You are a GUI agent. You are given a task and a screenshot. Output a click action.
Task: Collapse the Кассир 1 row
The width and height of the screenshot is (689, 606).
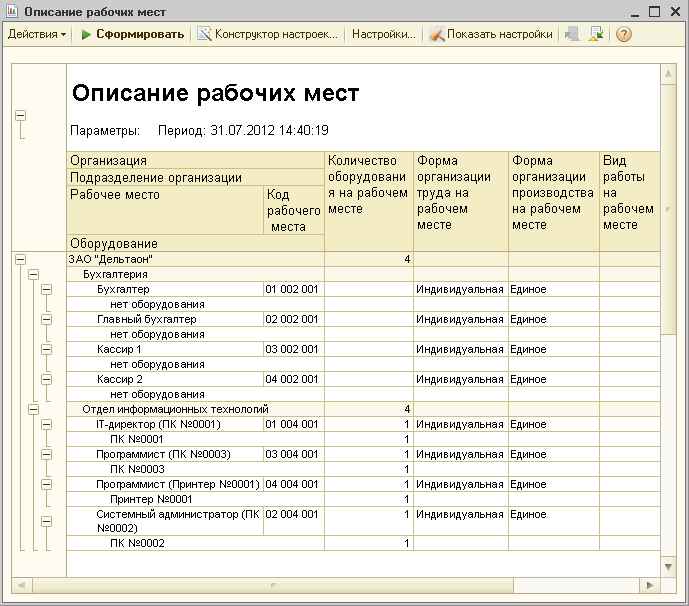pyautogui.click(x=47, y=349)
